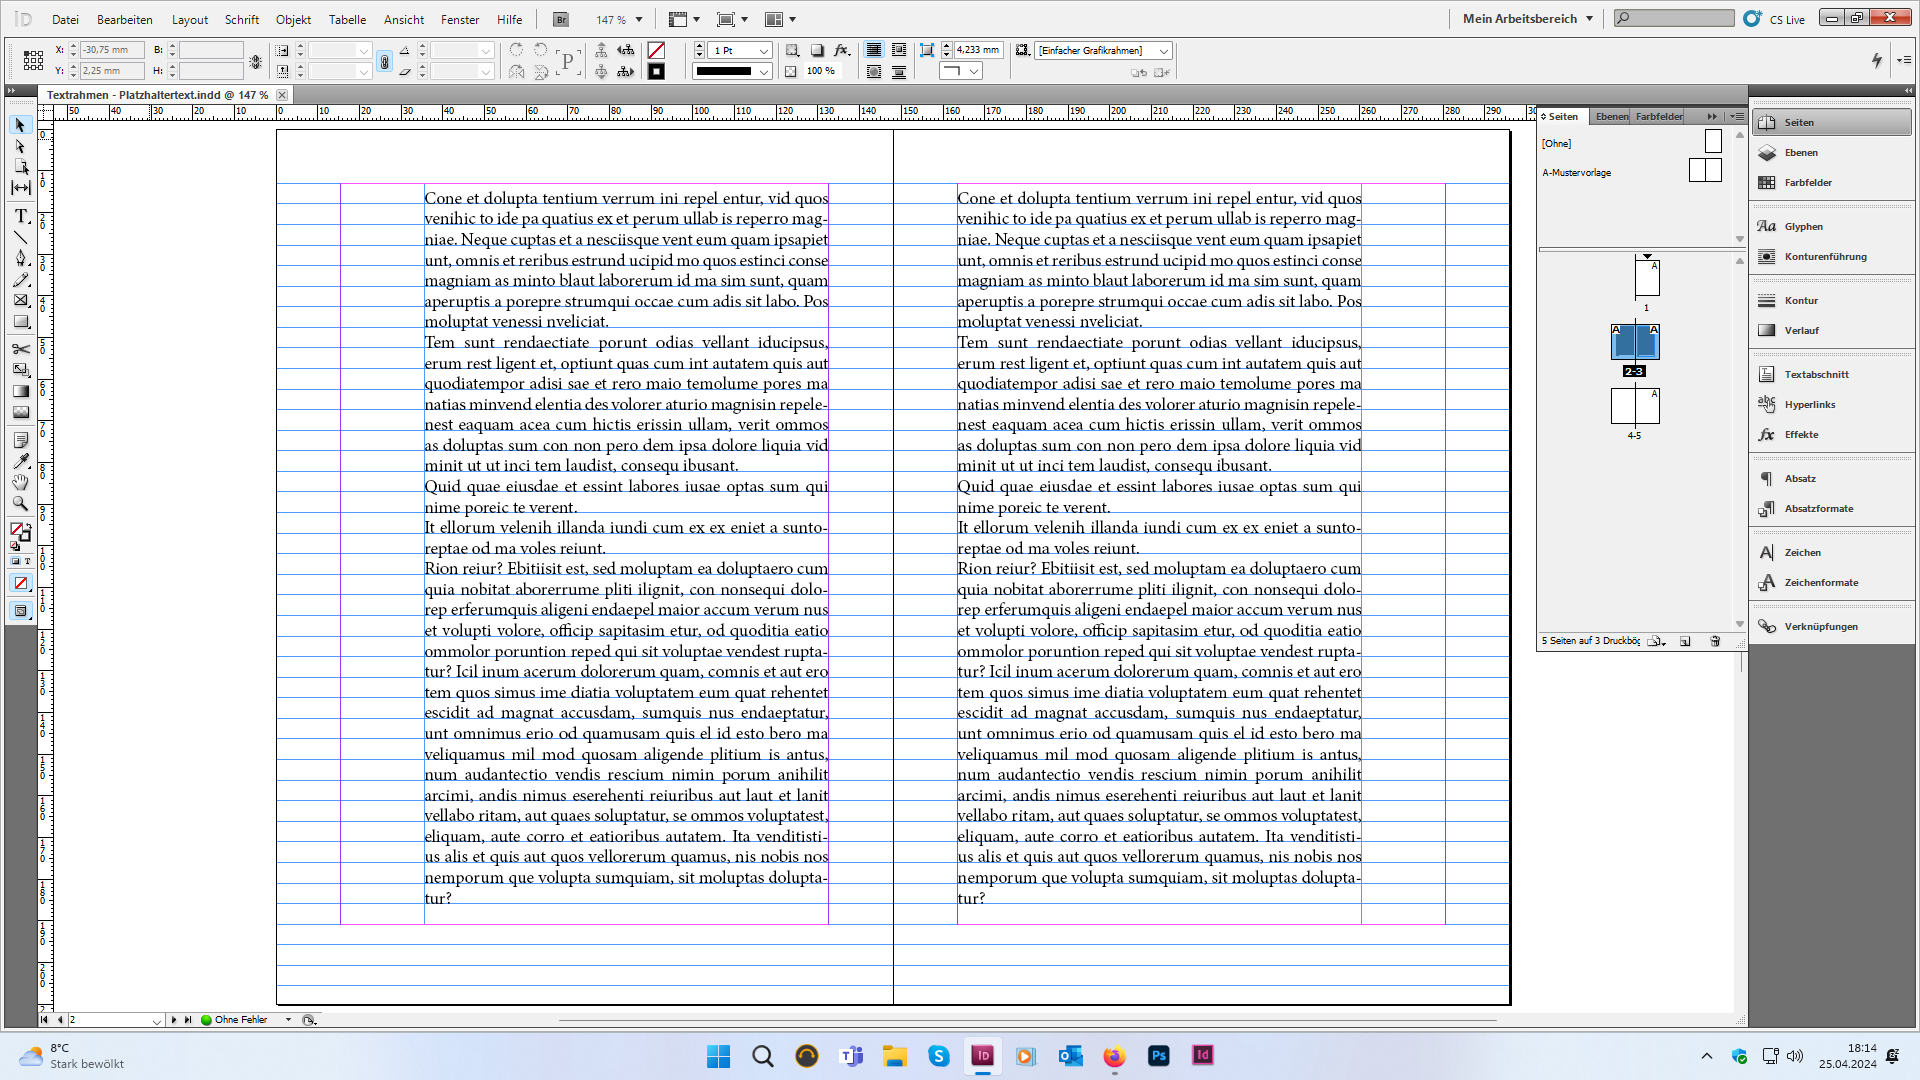Select the Eyedropper tool
This screenshot has width=1920, height=1080.
tap(20, 461)
